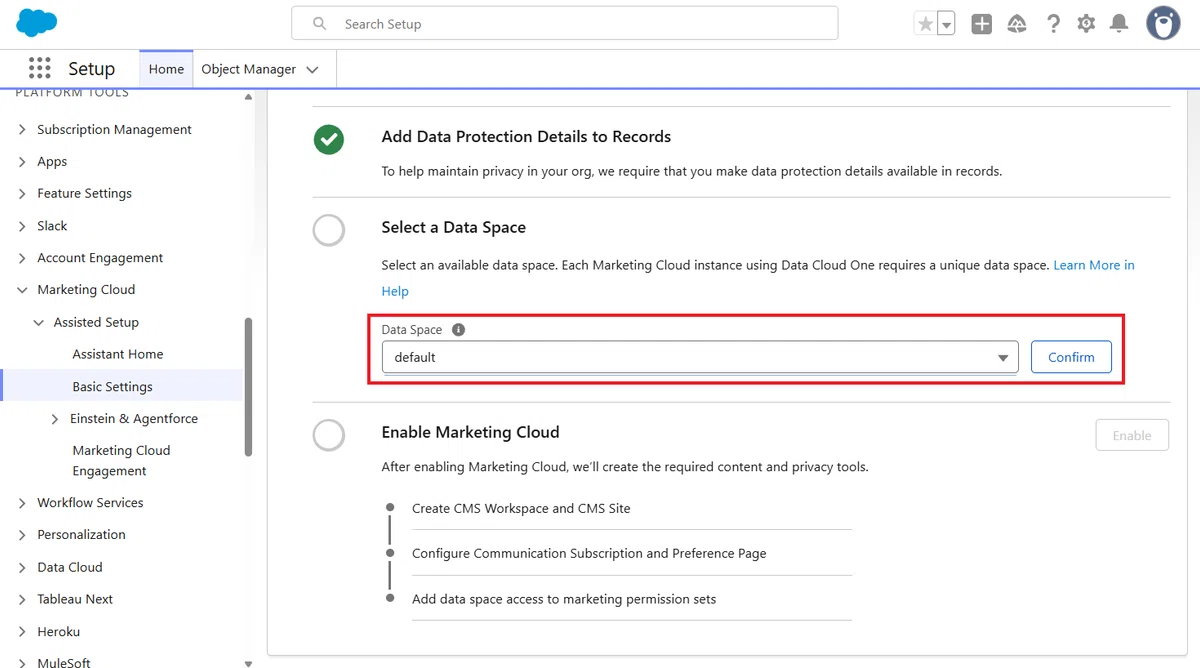The image size is (1200, 668).
Task: Click the Confirm button
Action: 1071,357
